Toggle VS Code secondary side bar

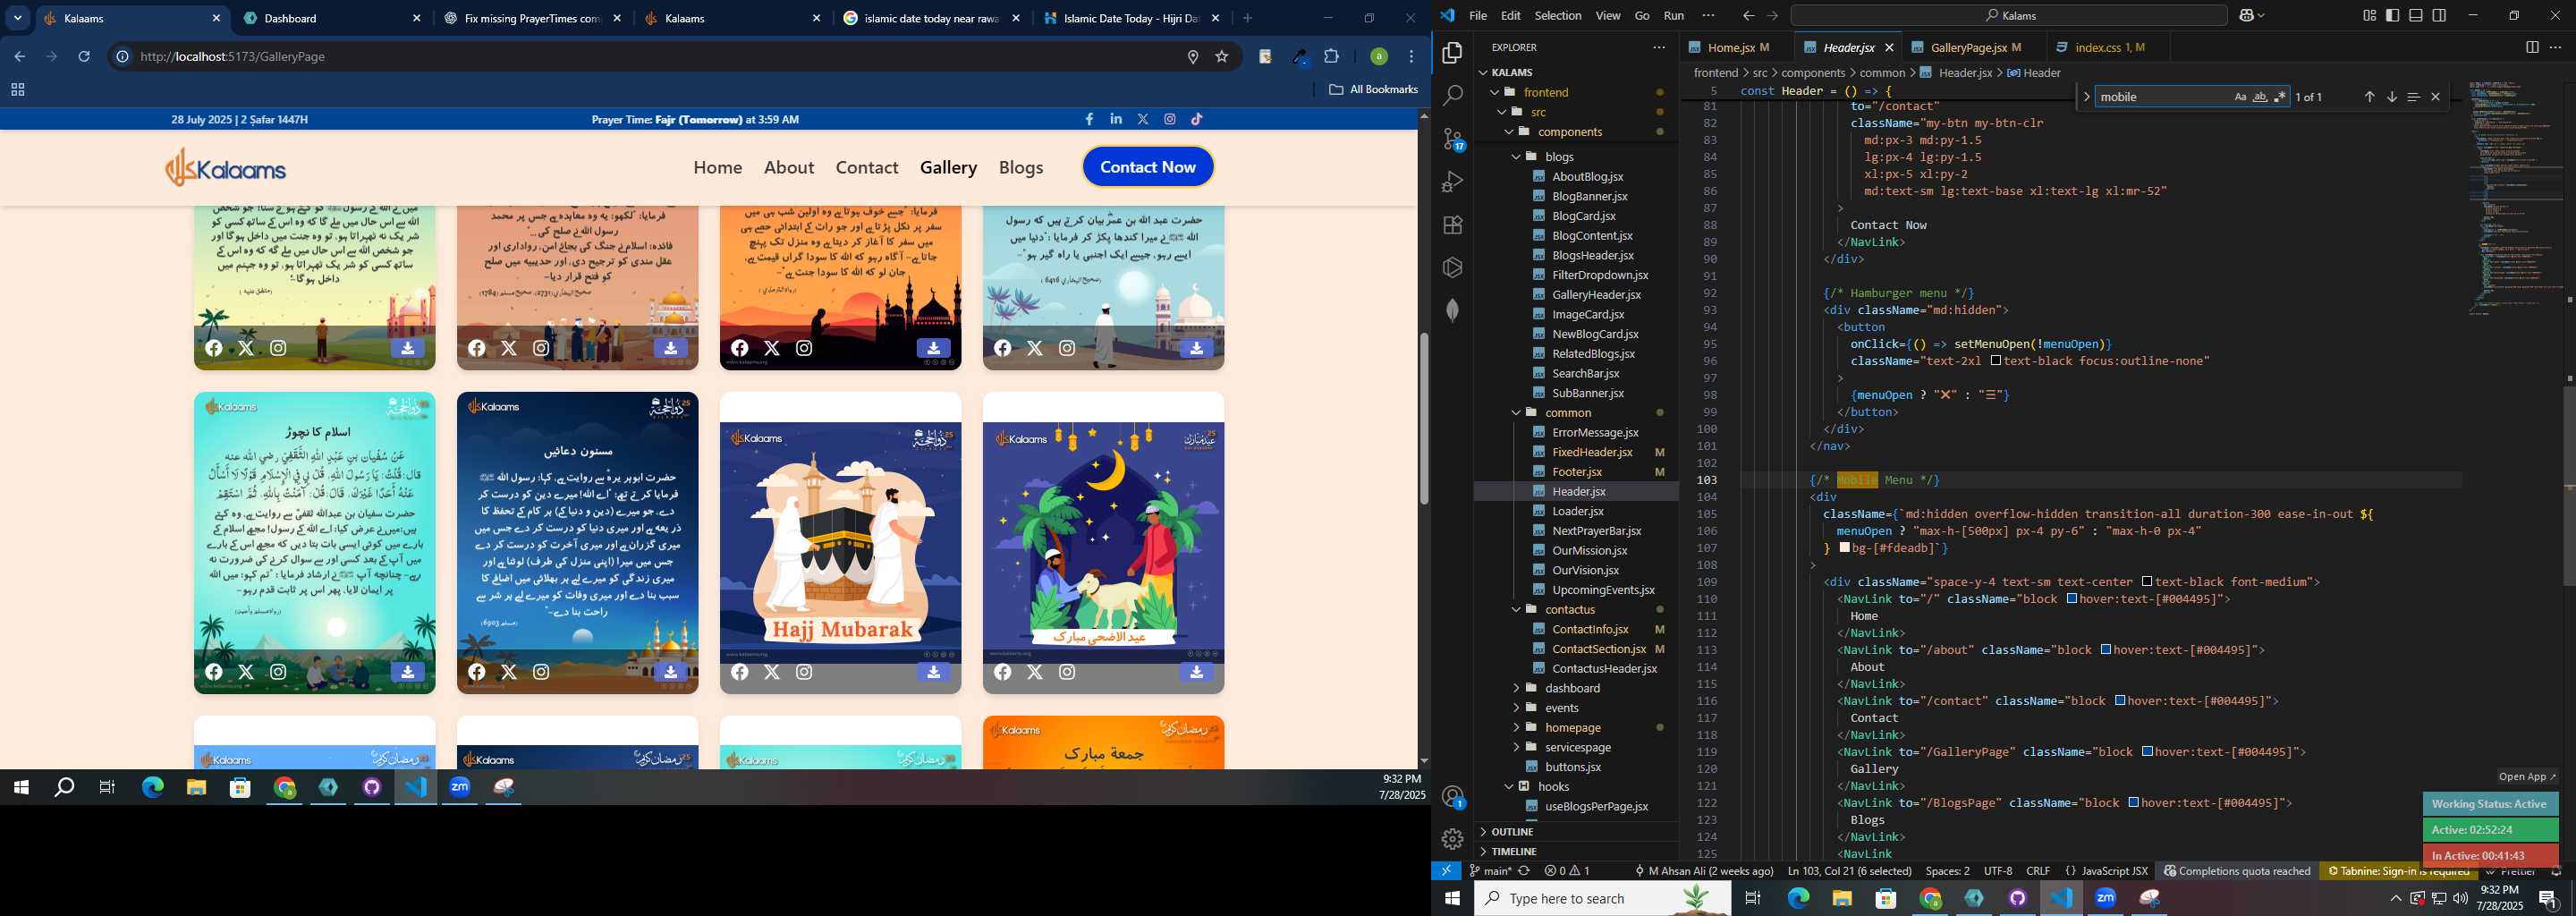pos(2439,16)
